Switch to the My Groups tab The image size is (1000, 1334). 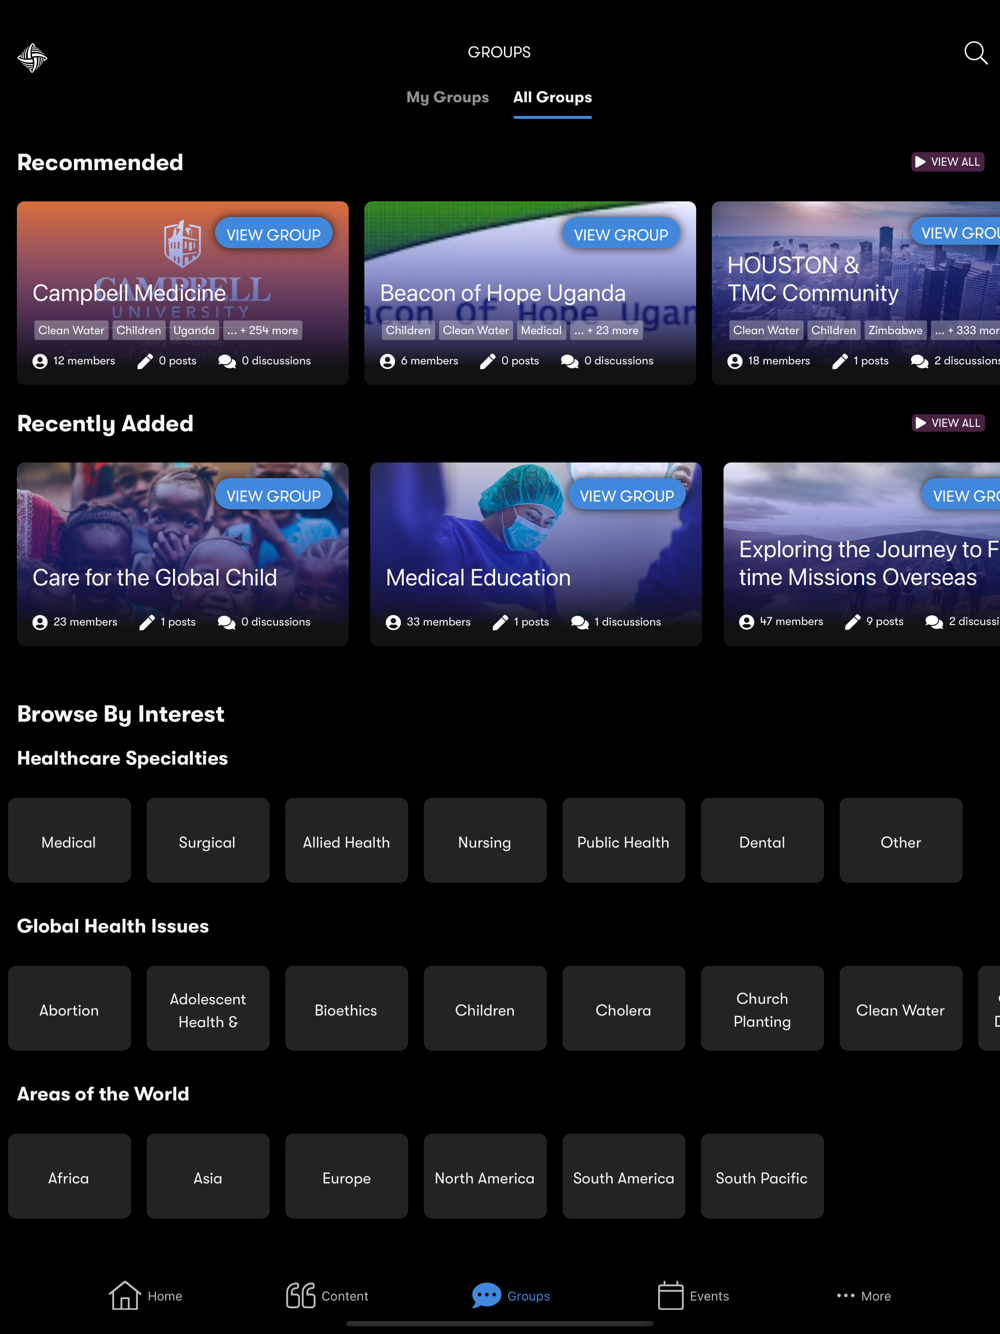(447, 97)
